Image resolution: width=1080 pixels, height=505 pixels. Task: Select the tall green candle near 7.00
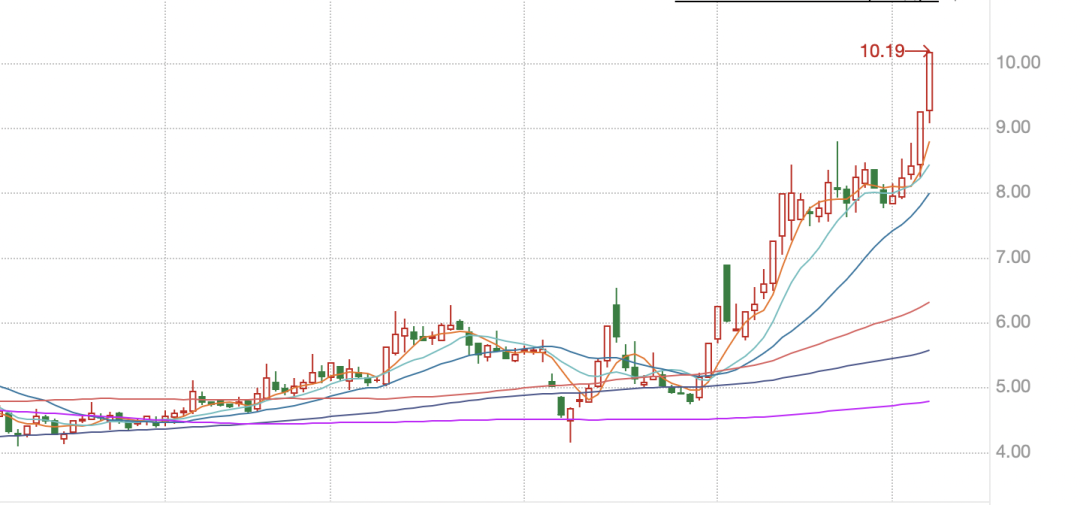point(727,293)
